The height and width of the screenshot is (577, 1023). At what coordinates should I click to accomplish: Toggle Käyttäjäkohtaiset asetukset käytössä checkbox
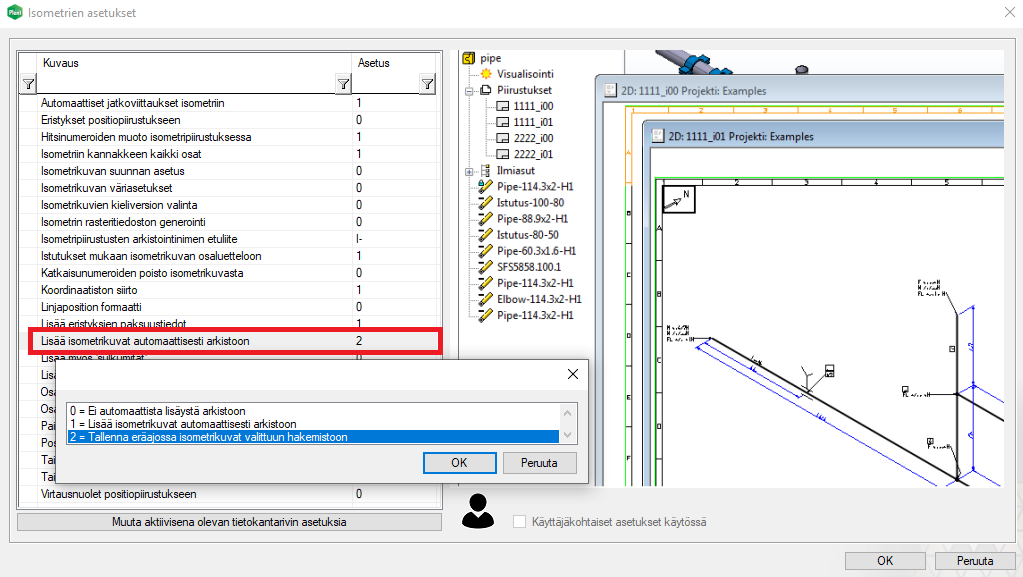click(519, 522)
